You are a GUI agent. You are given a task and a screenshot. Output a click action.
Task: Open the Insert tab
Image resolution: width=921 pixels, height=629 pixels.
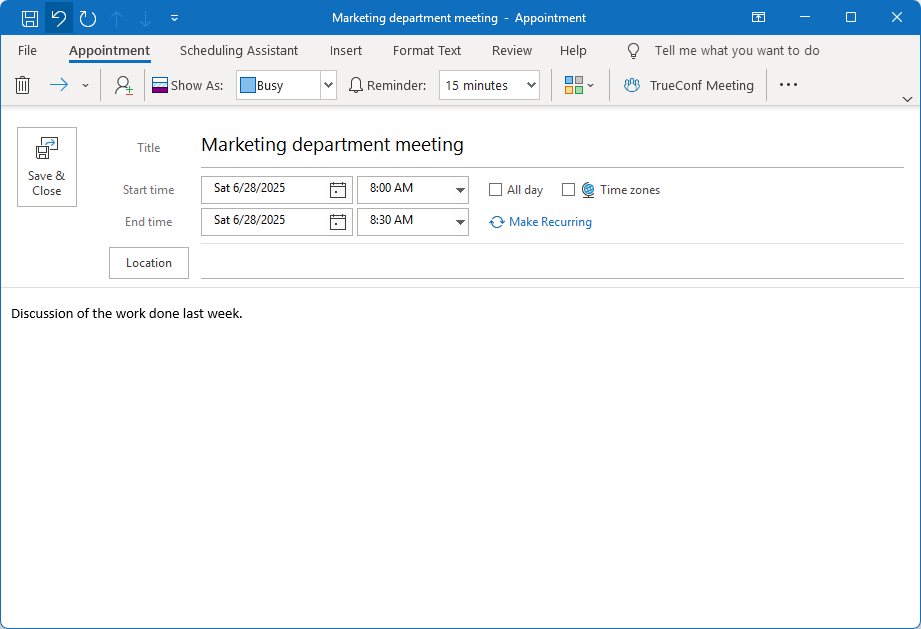[345, 51]
